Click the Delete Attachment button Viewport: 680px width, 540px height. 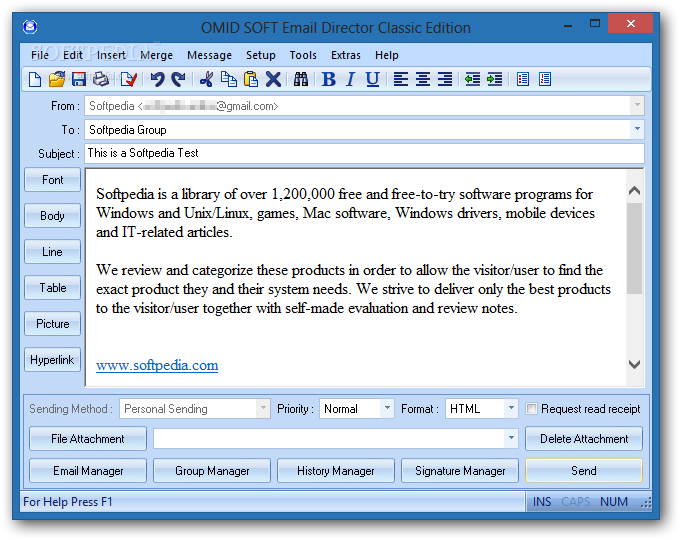click(x=584, y=439)
